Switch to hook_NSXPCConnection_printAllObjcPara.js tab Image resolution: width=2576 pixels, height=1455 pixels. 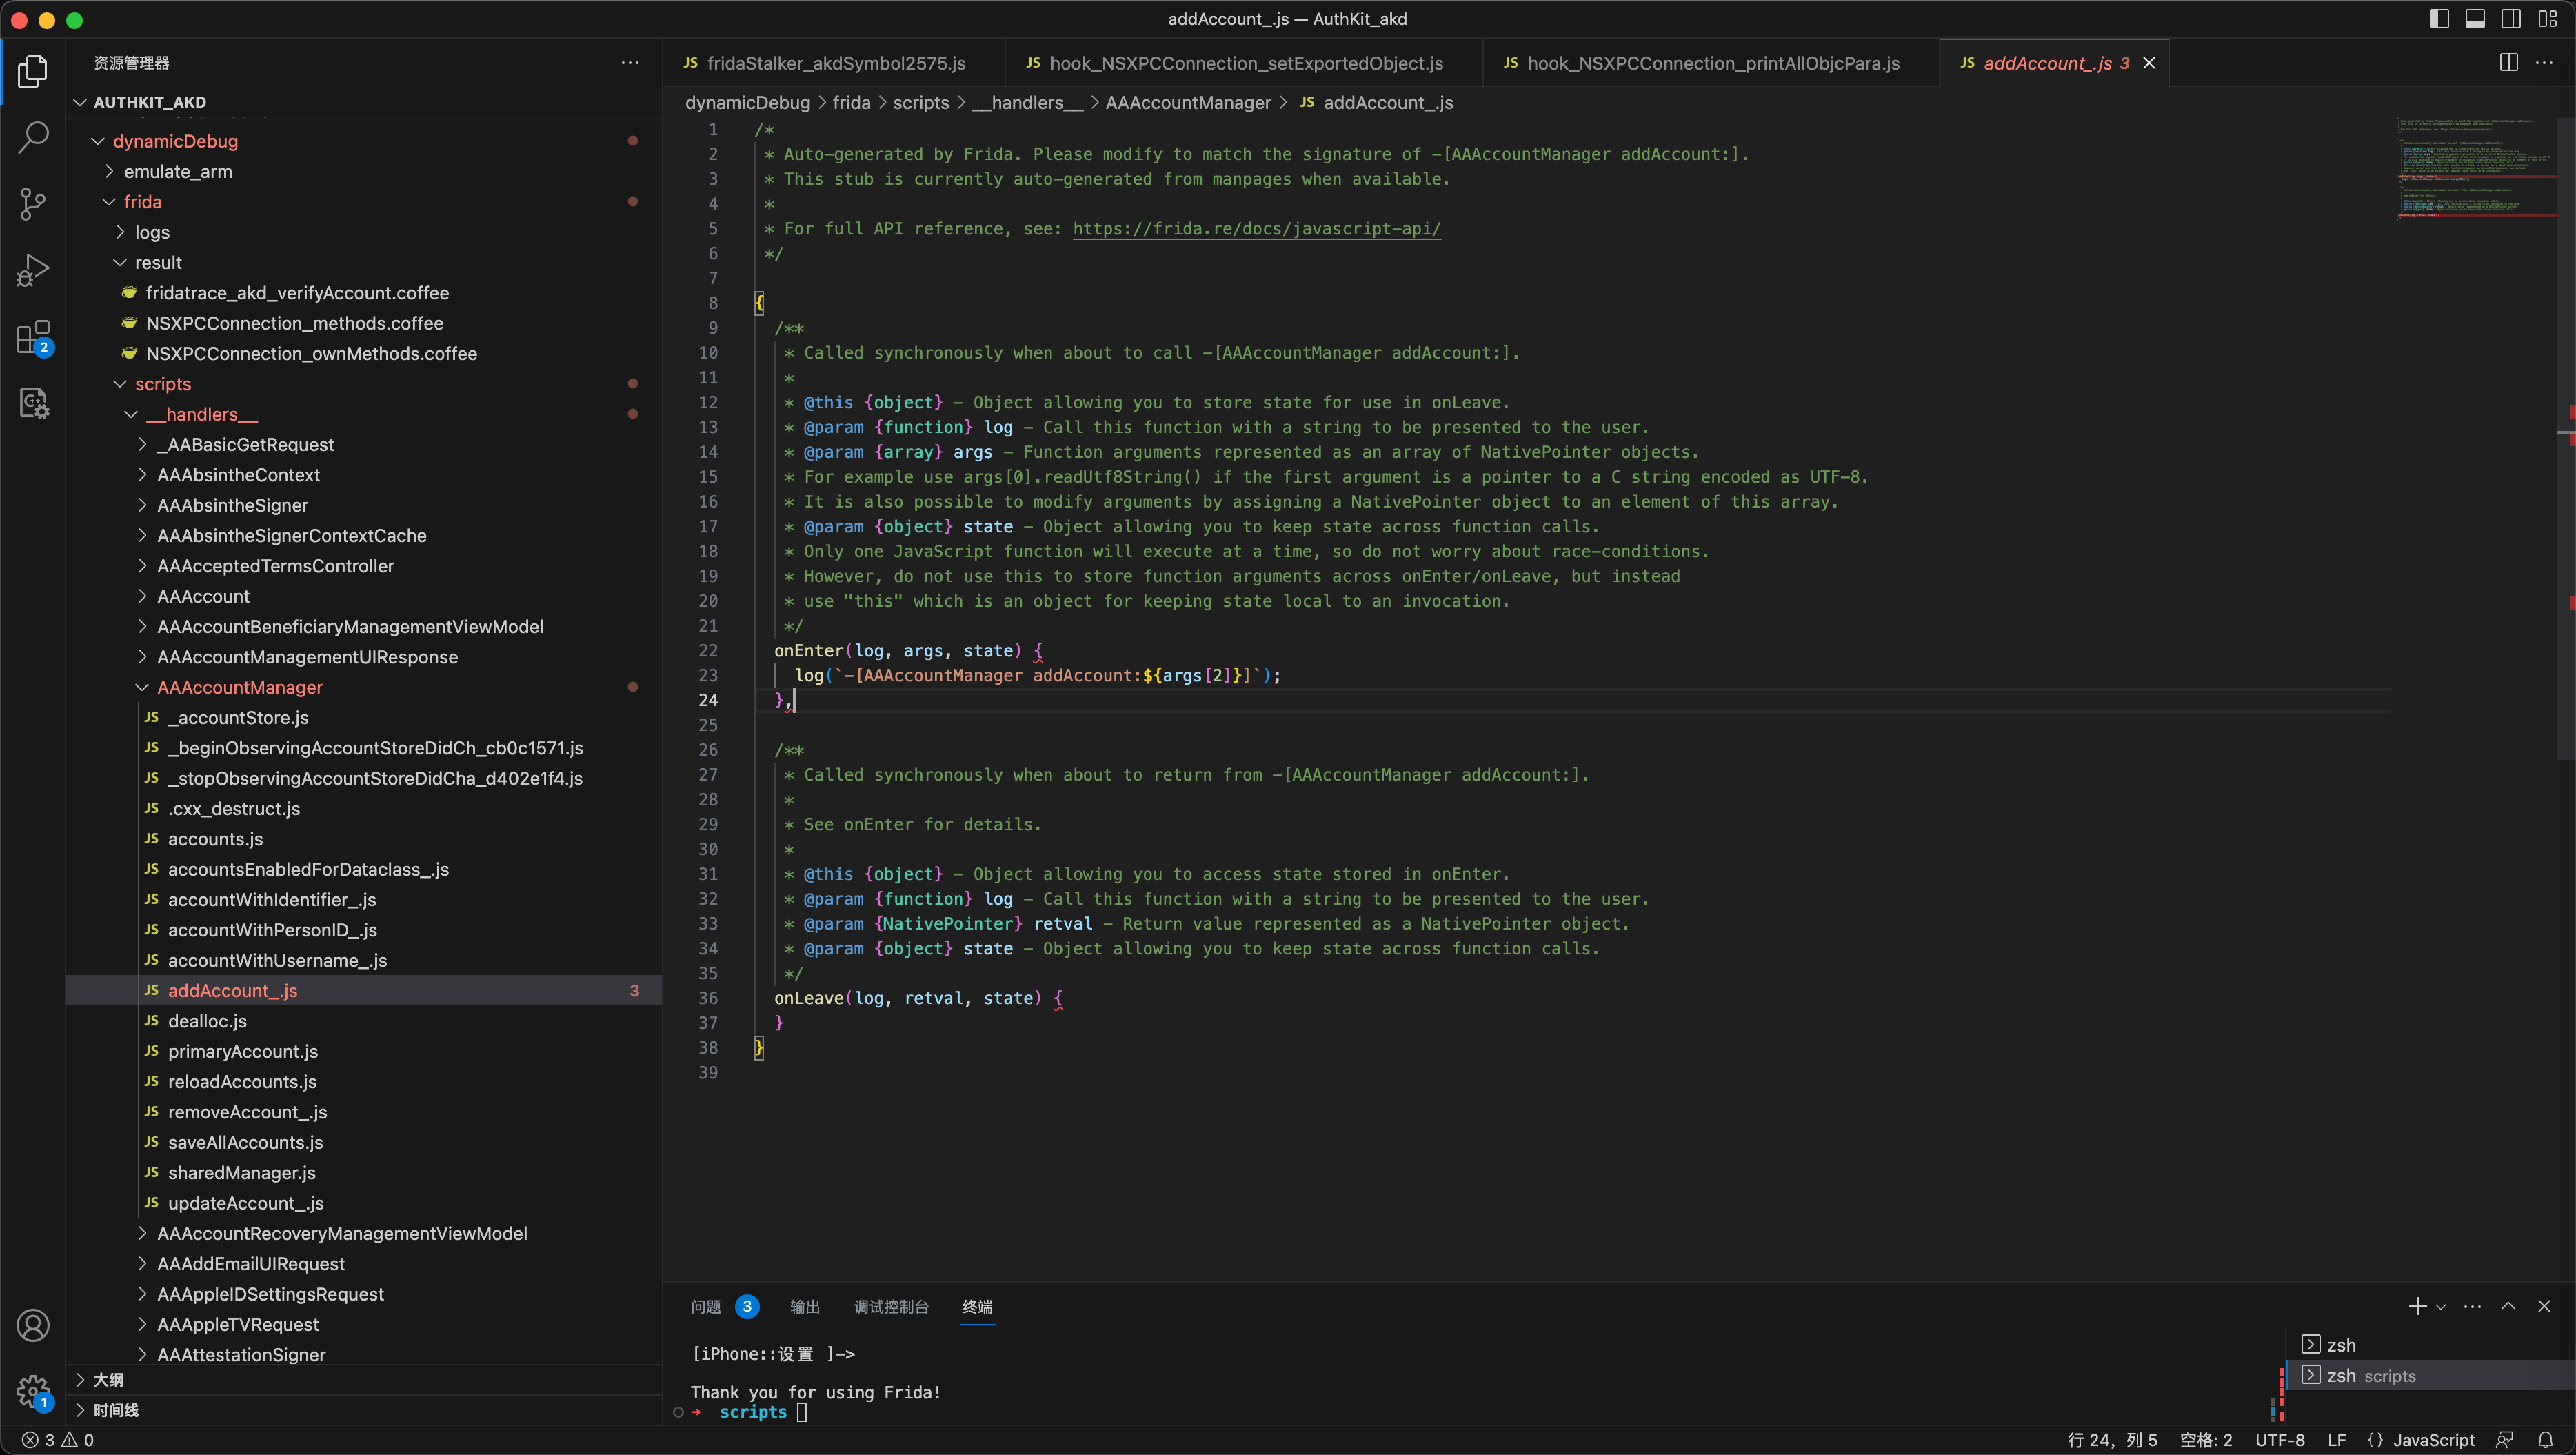tap(1712, 63)
